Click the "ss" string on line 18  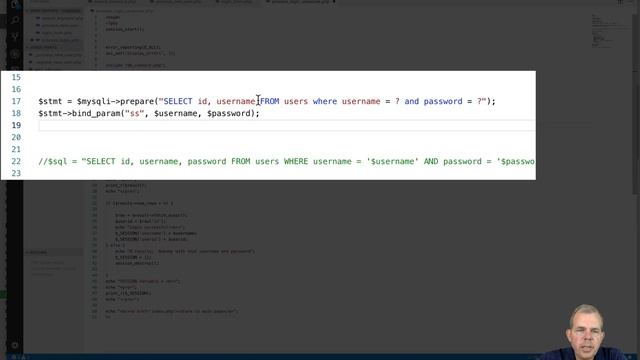(x=135, y=113)
